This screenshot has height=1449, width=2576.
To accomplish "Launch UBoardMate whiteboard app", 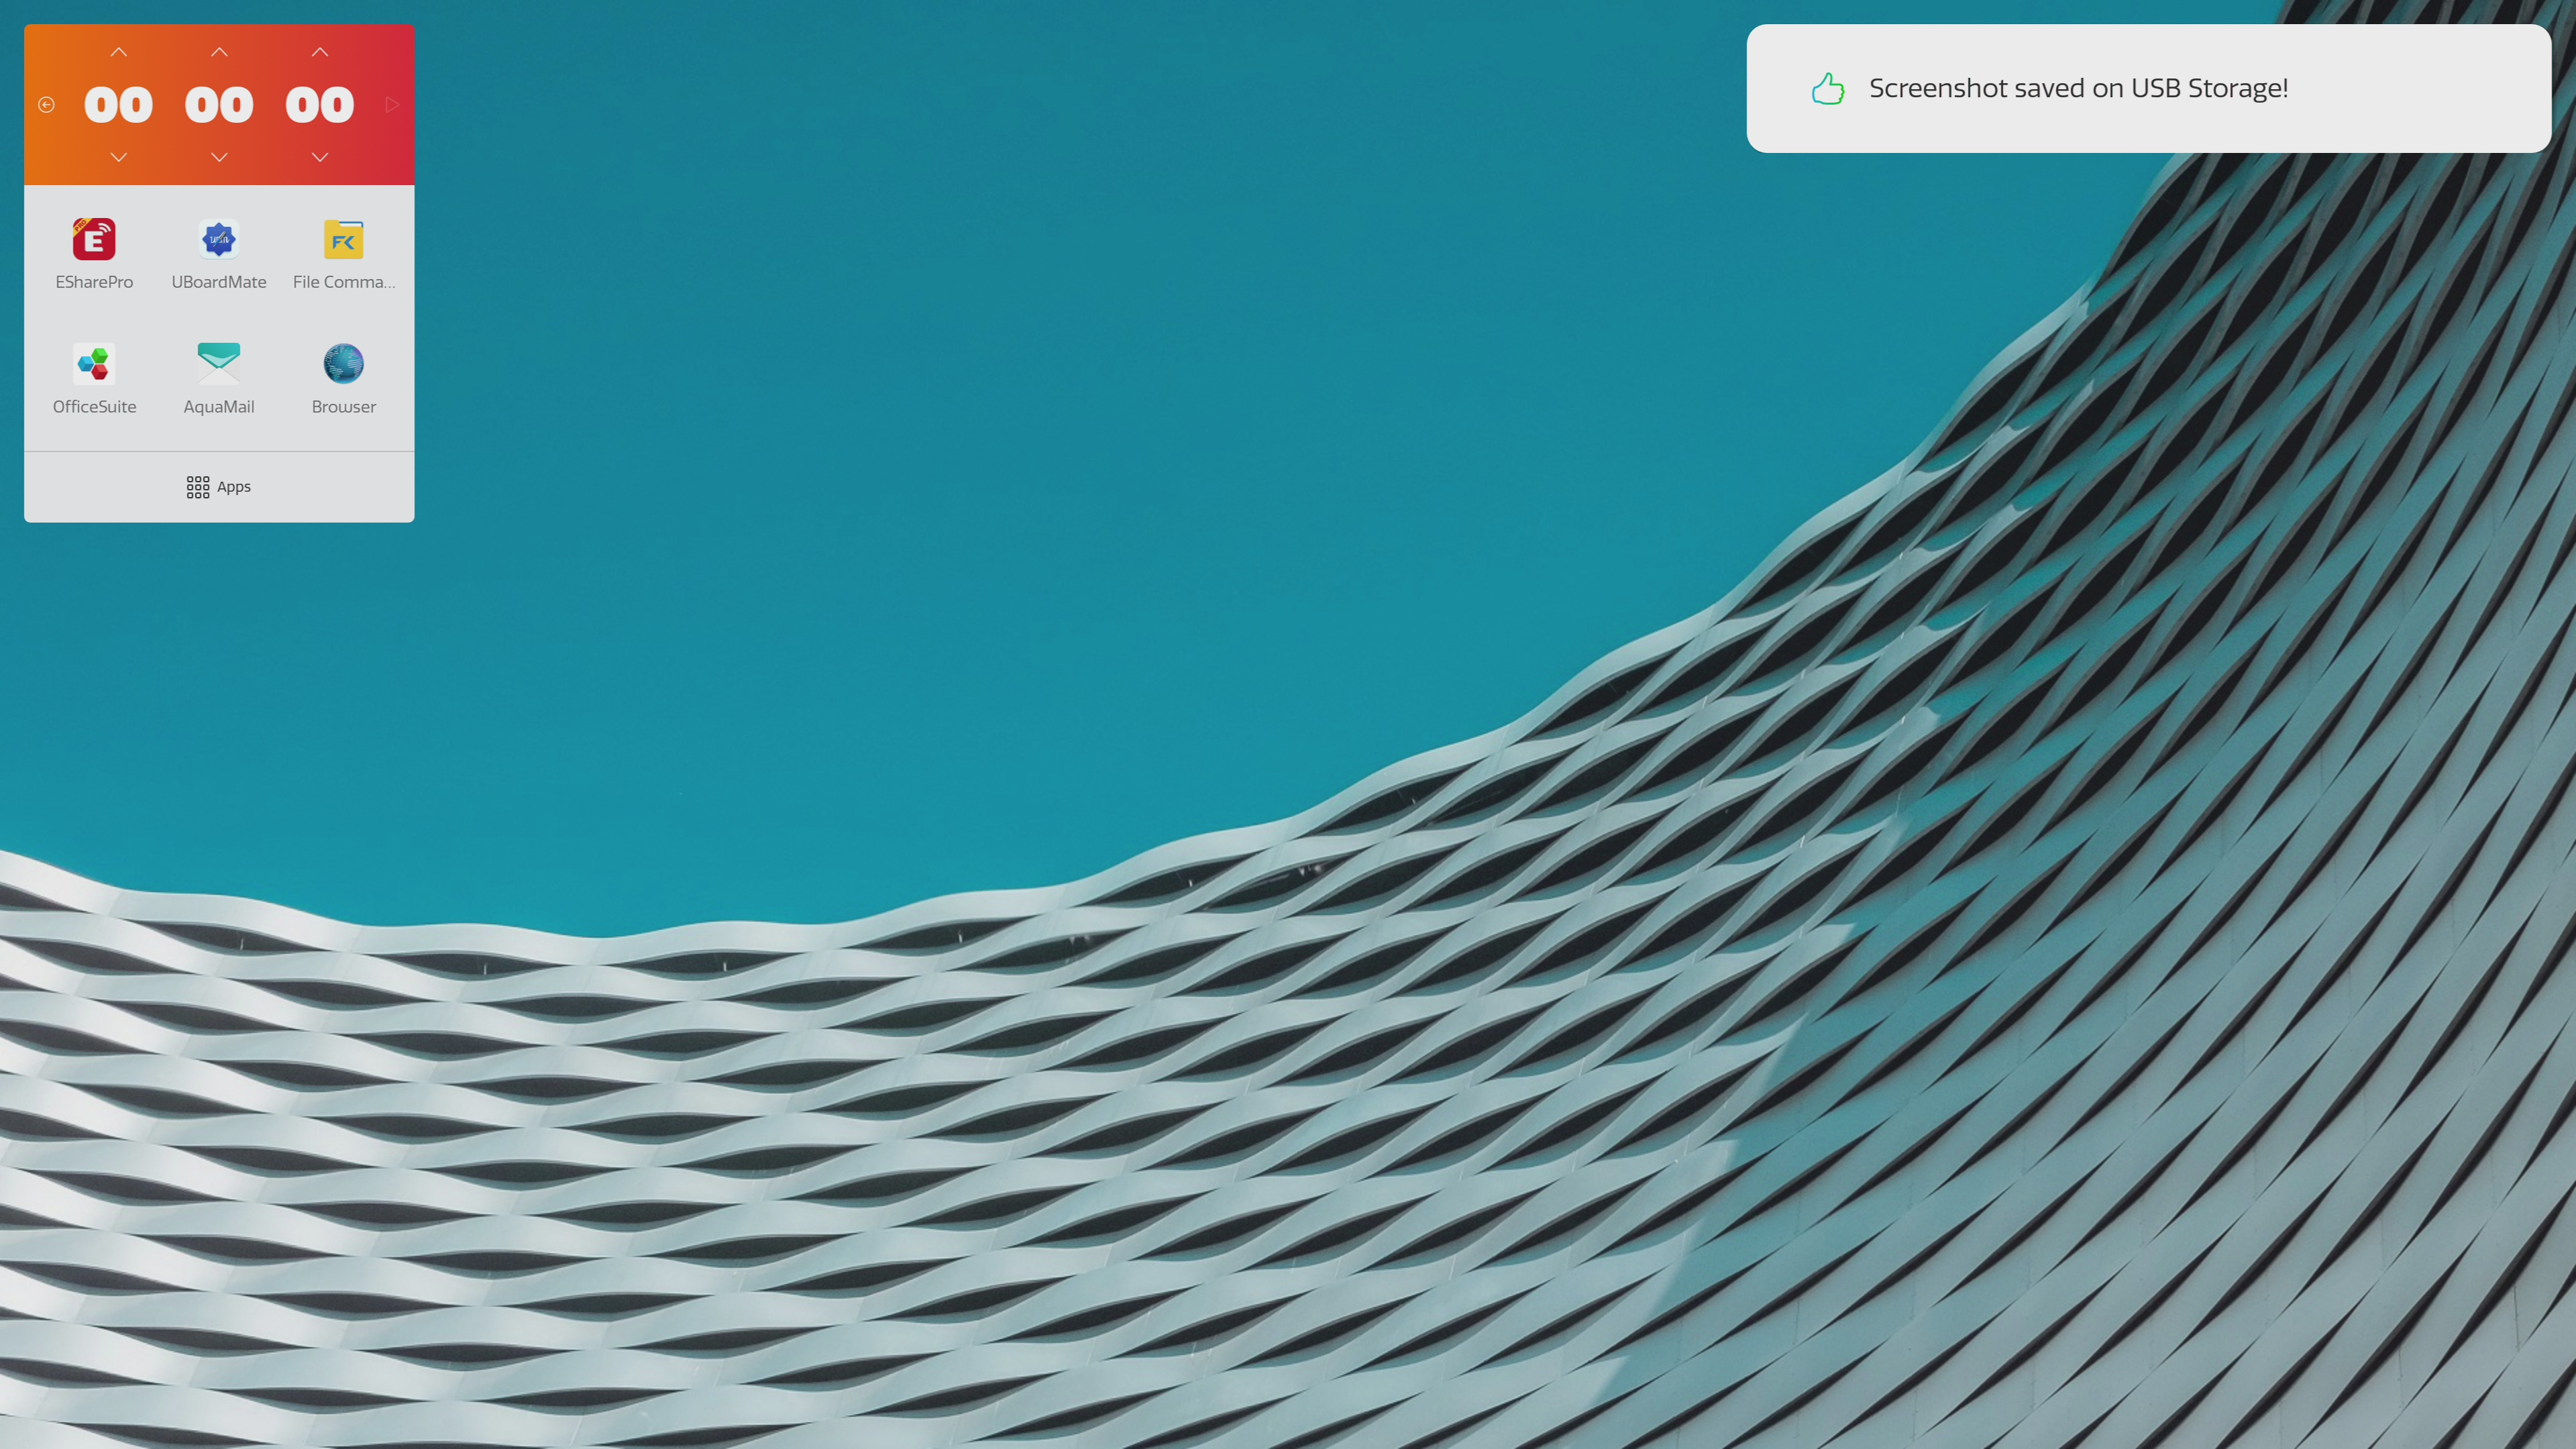I will click(x=219, y=240).
